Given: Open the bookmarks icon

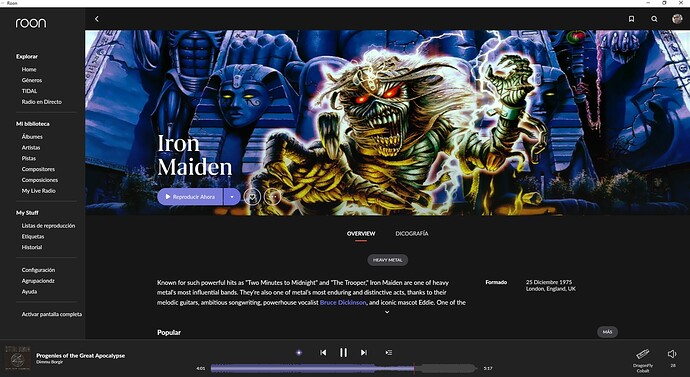Looking at the screenshot, I should coord(631,19).
